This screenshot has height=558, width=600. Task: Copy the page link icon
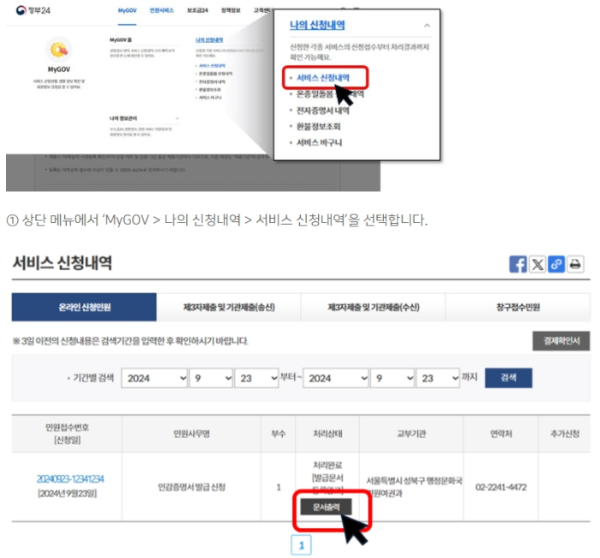click(x=556, y=264)
